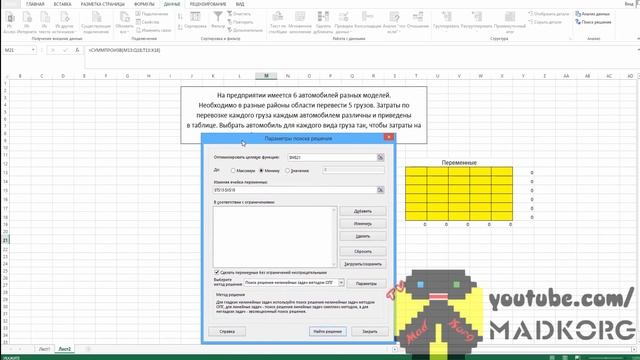Click the Clear filter (Очистить) item

(x=239, y=14)
